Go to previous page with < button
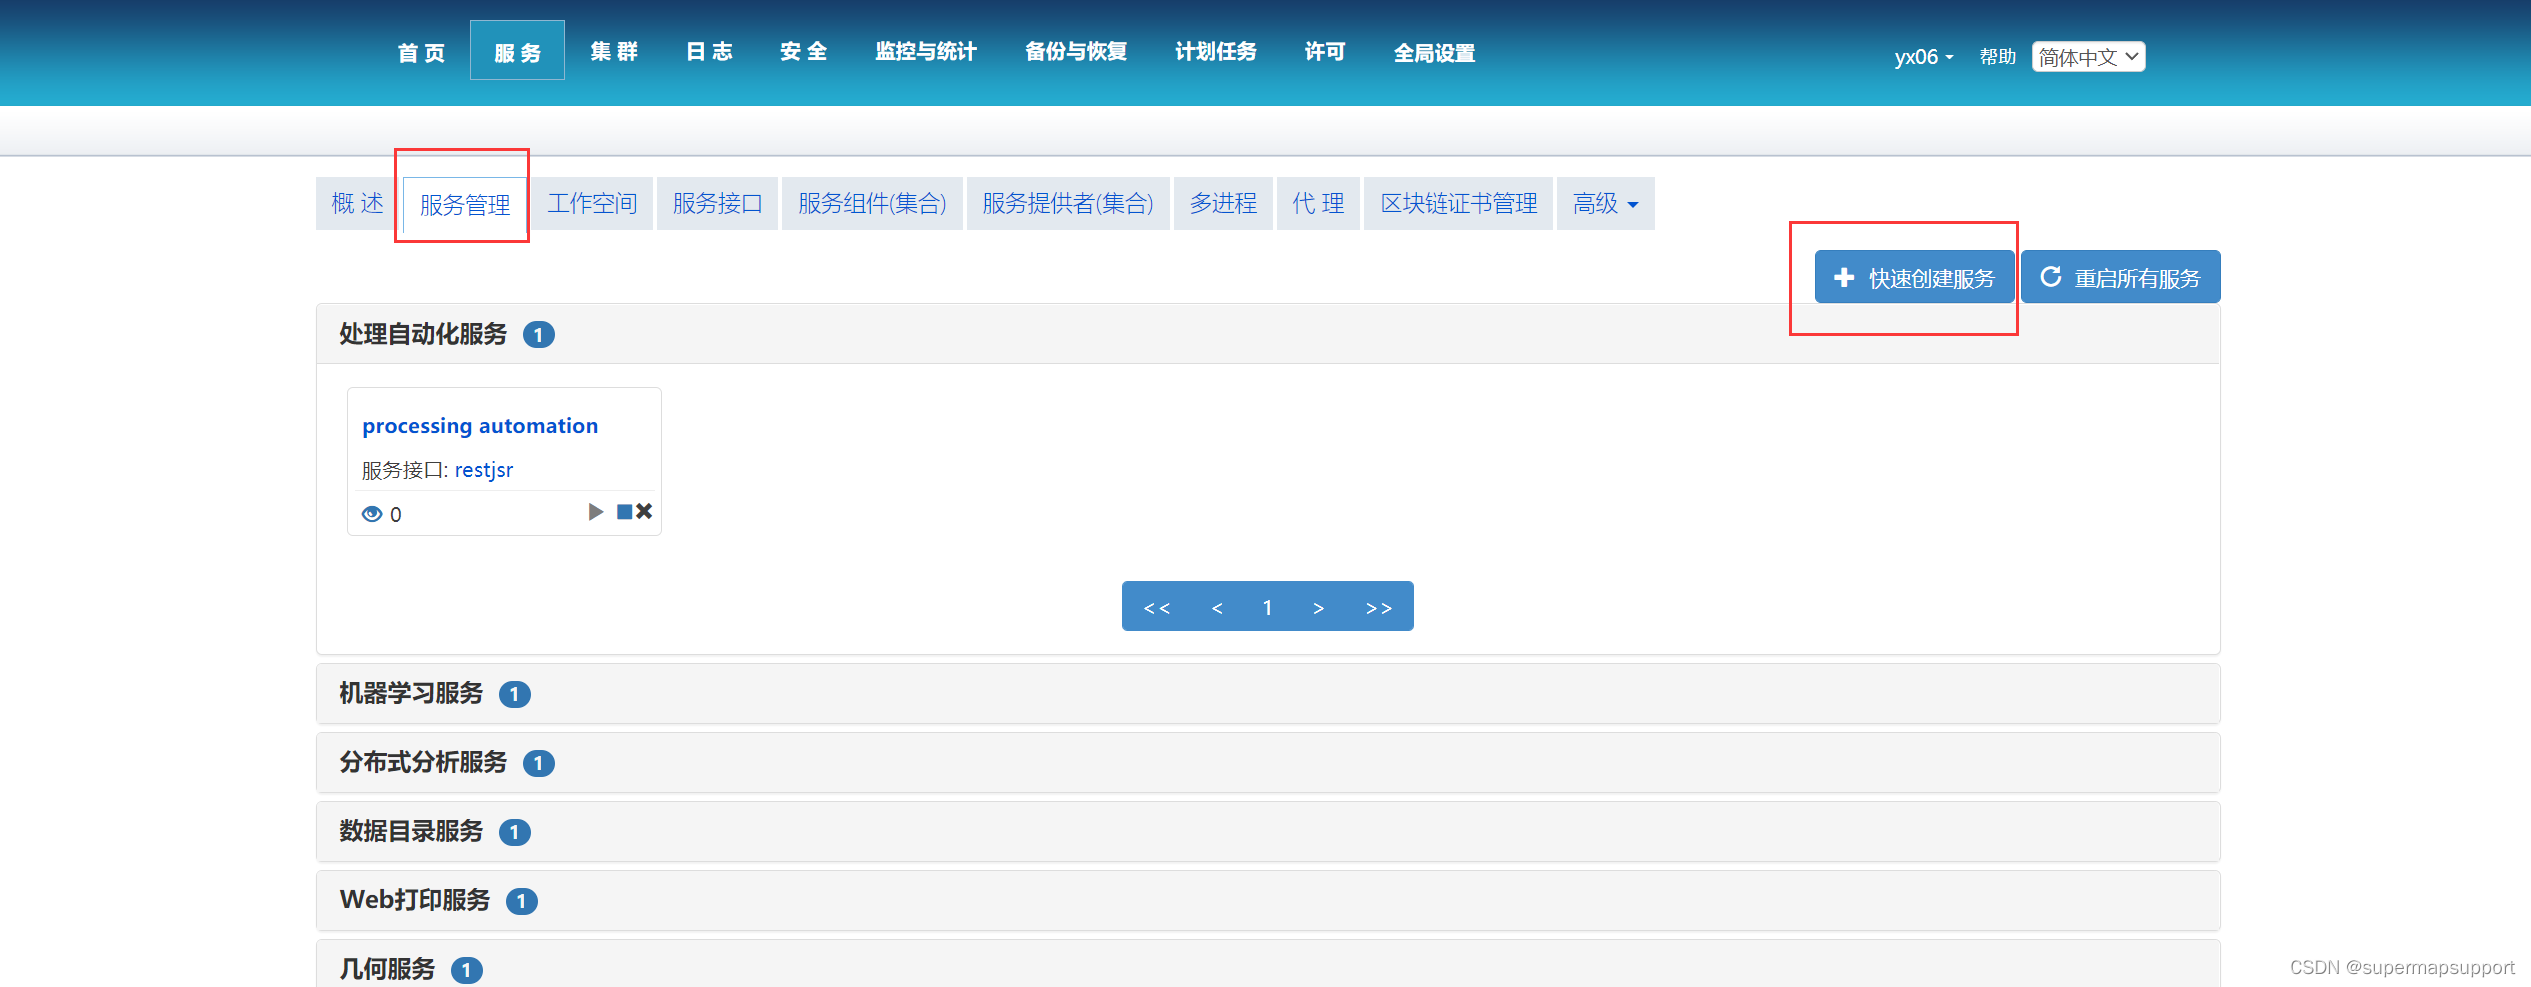The image size is (2531, 987). [1217, 607]
